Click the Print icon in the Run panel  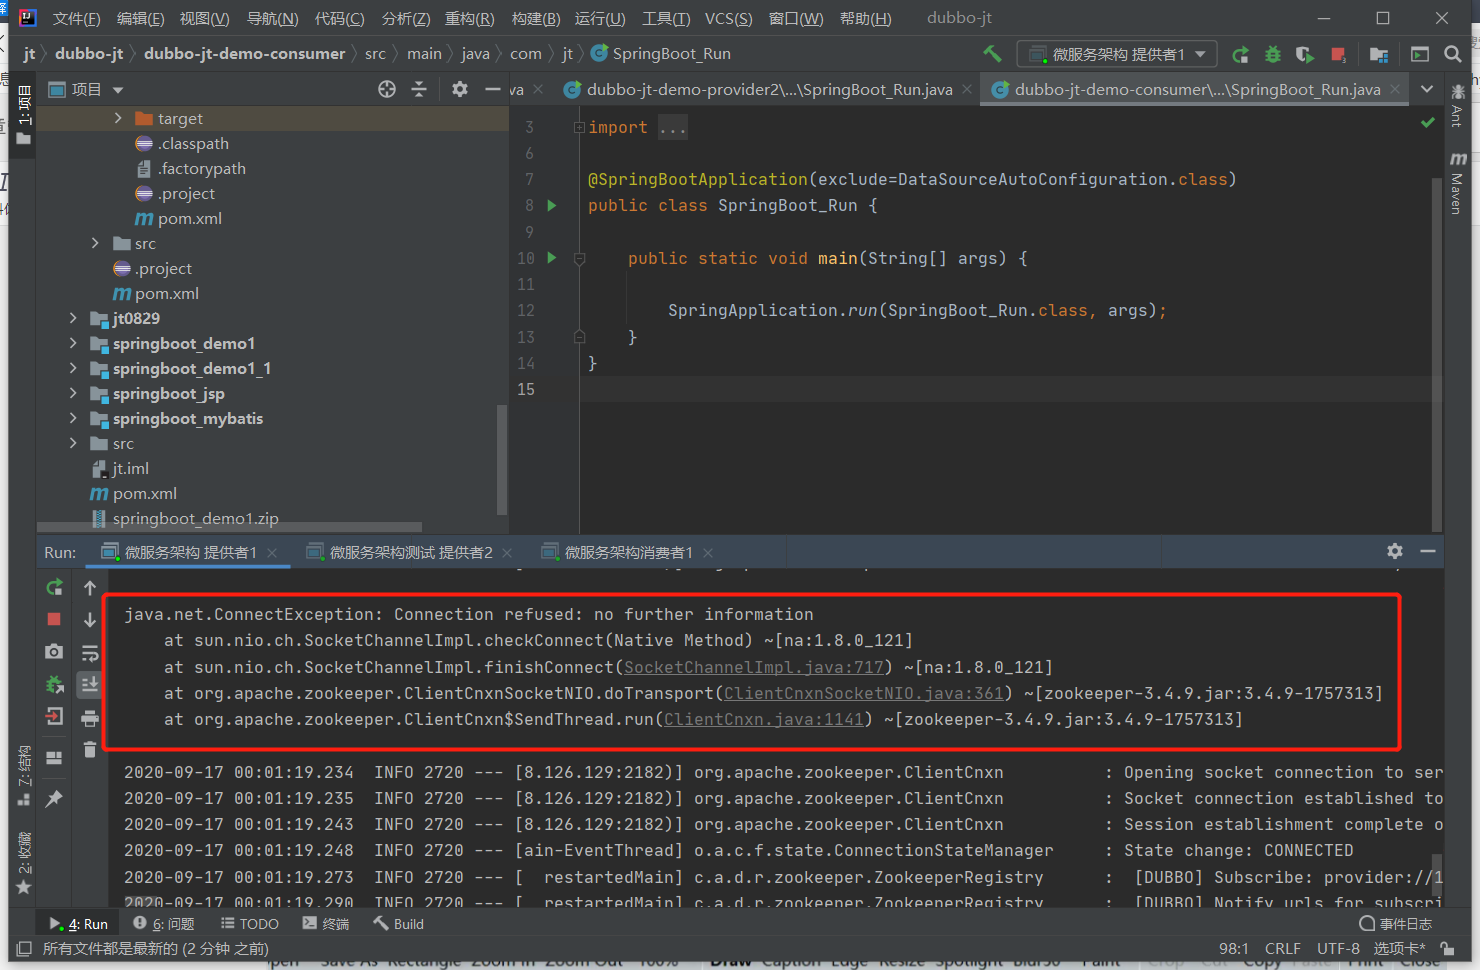pyautogui.click(x=90, y=718)
